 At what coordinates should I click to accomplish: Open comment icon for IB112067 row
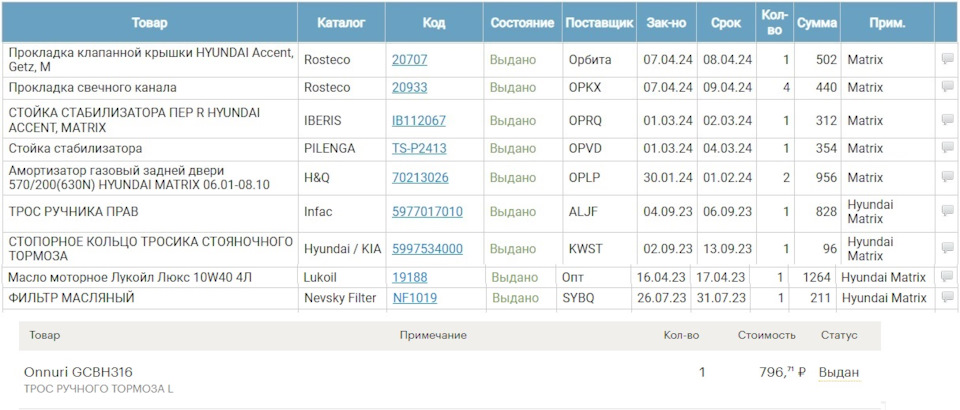948,121
